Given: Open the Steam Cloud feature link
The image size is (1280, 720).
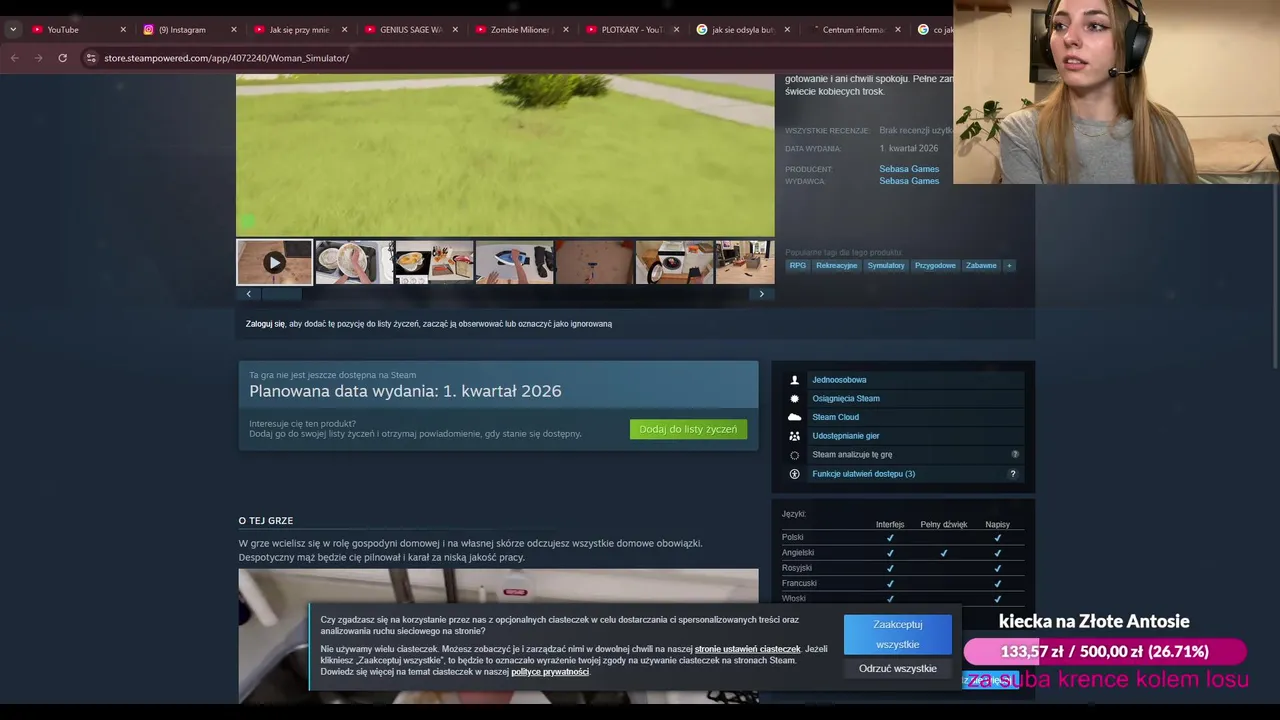Looking at the screenshot, I should coord(835,417).
